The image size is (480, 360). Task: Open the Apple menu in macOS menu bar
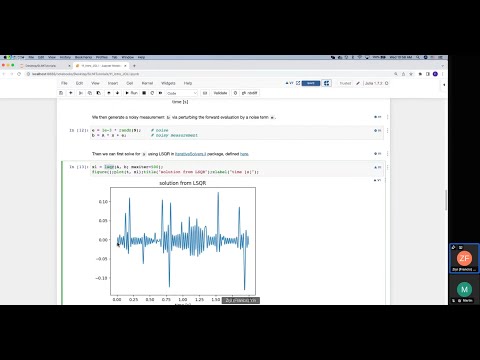pos(4,57)
